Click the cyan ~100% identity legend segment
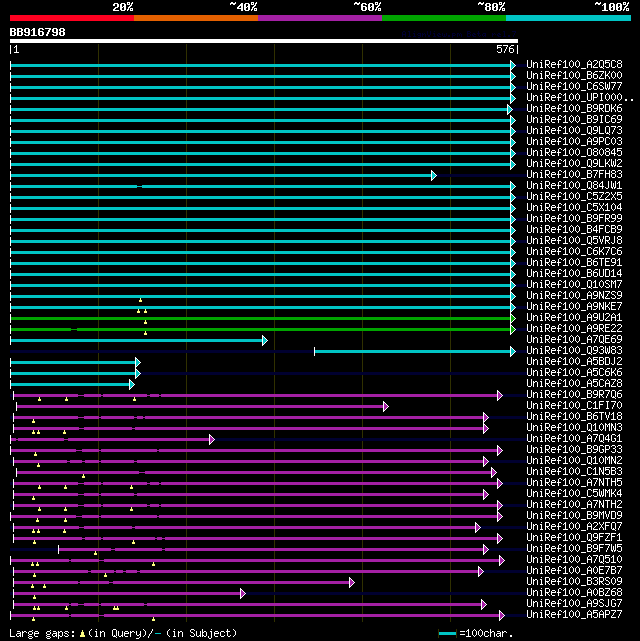 [x=568, y=18]
